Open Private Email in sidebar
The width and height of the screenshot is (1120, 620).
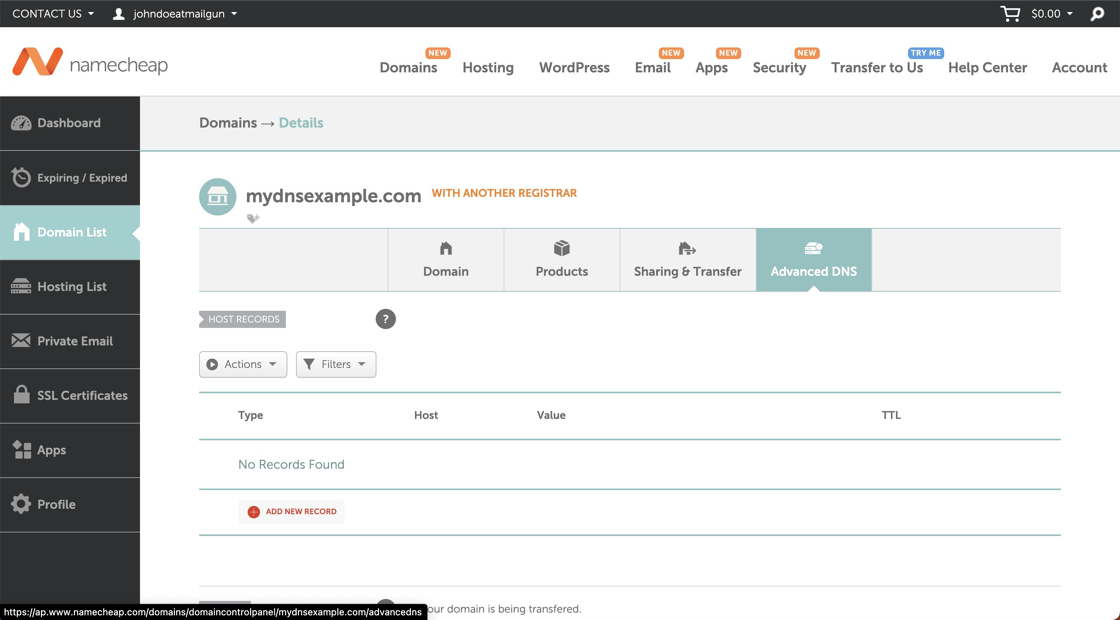(x=70, y=341)
